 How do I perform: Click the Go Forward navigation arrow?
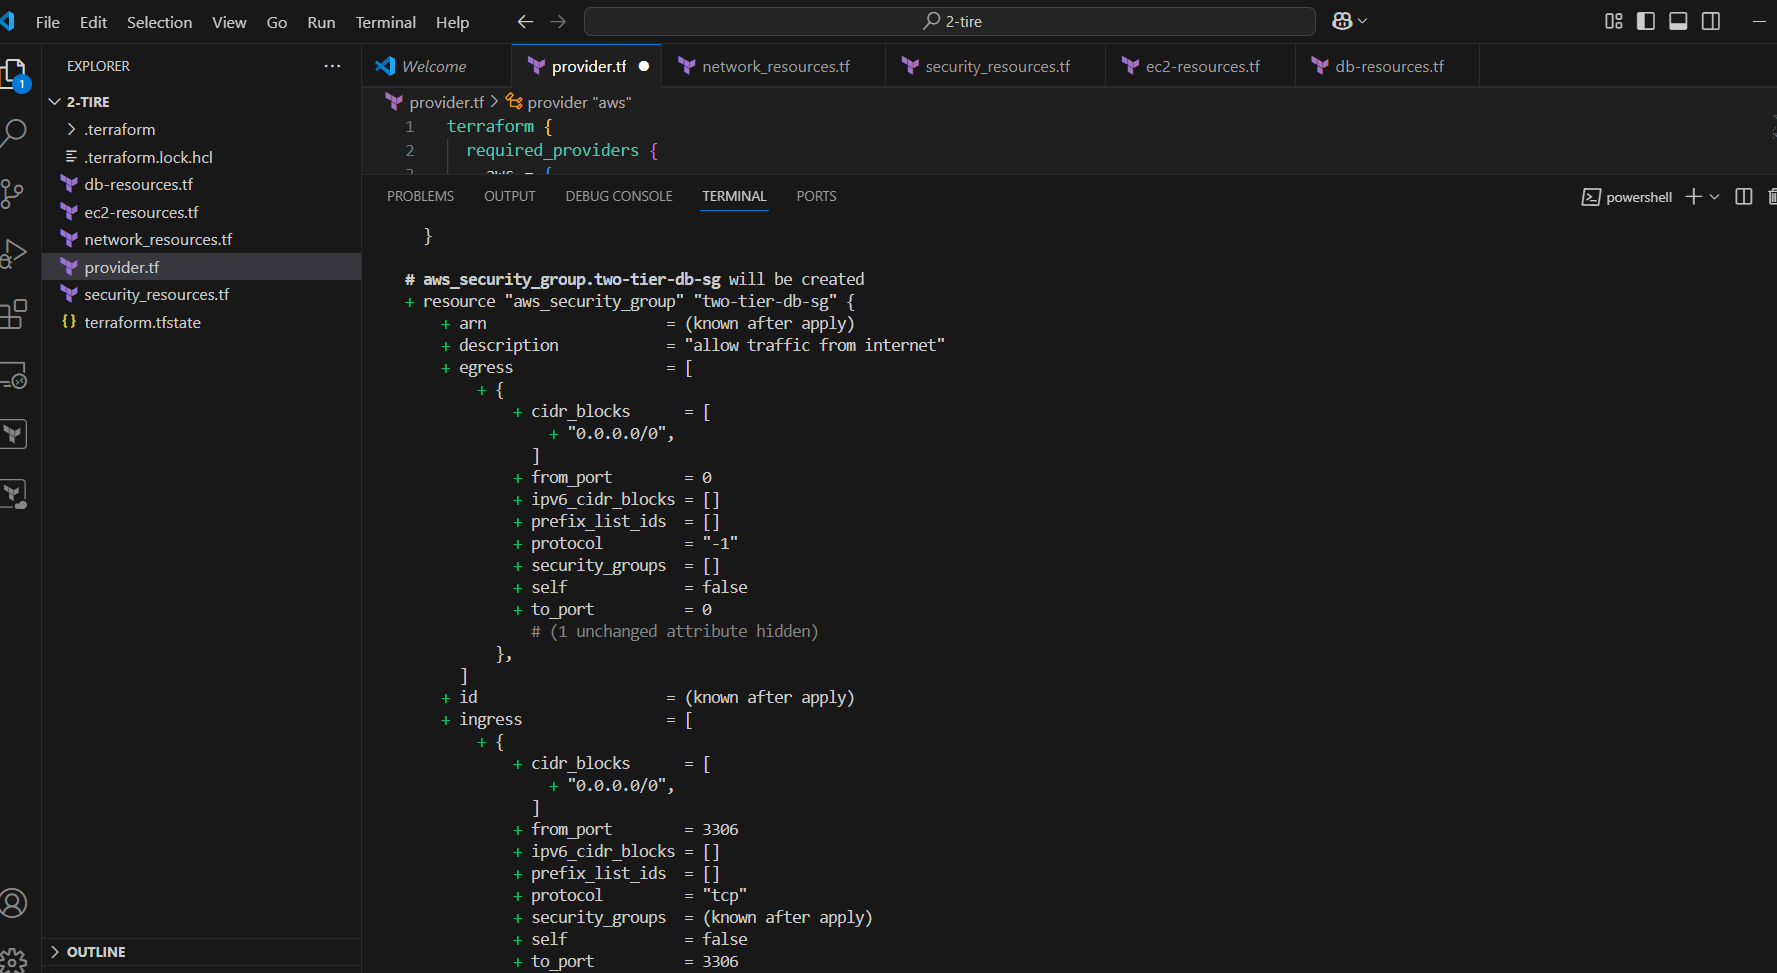558,21
